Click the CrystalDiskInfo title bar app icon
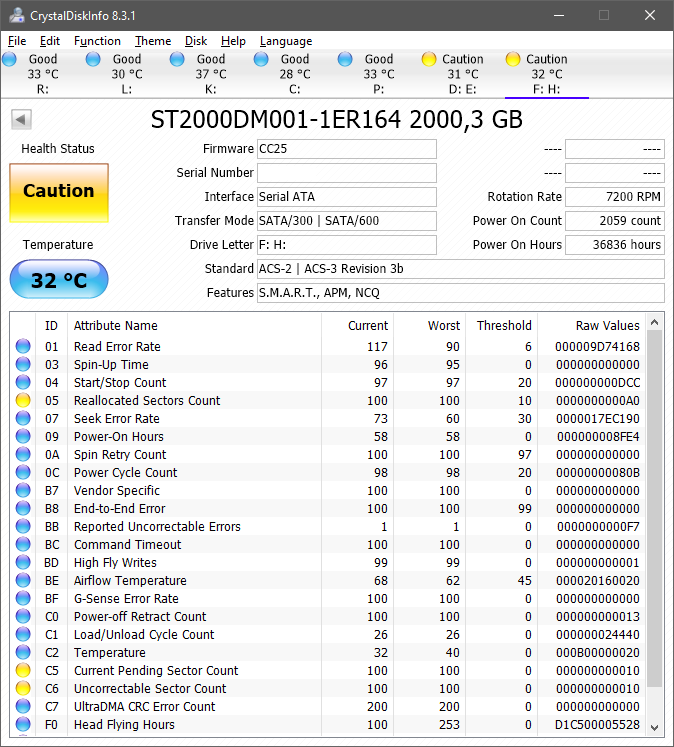This screenshot has height=747, width=674. (16, 15)
